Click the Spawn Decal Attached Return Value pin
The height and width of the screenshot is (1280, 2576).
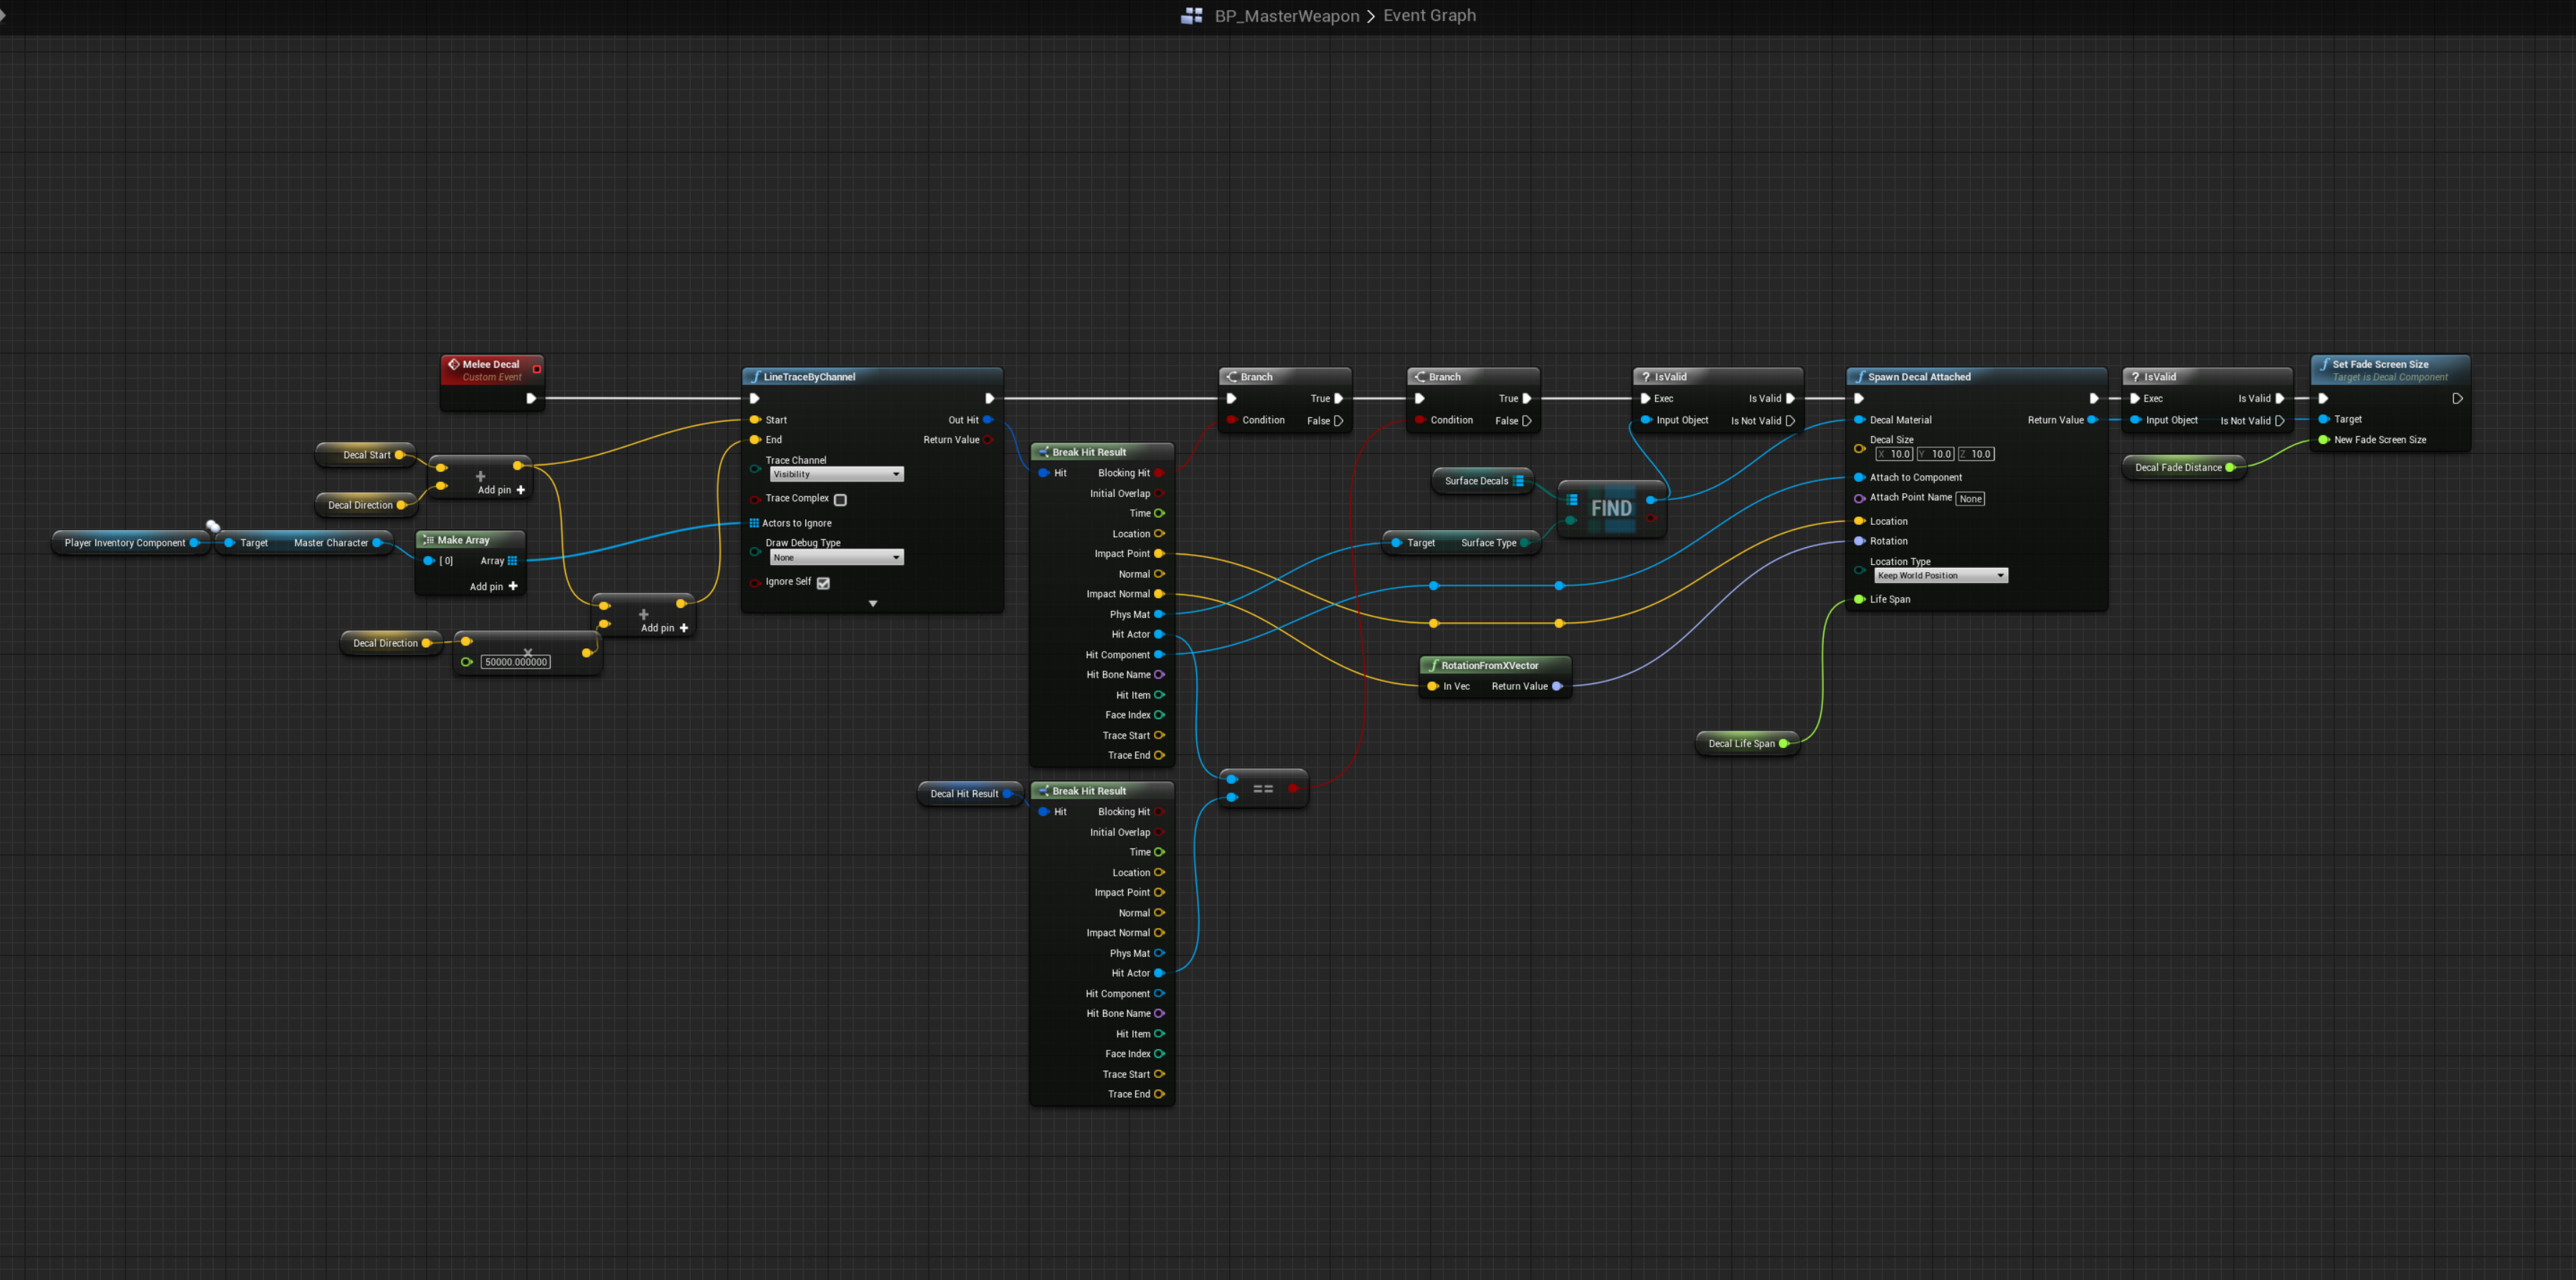click(2092, 420)
